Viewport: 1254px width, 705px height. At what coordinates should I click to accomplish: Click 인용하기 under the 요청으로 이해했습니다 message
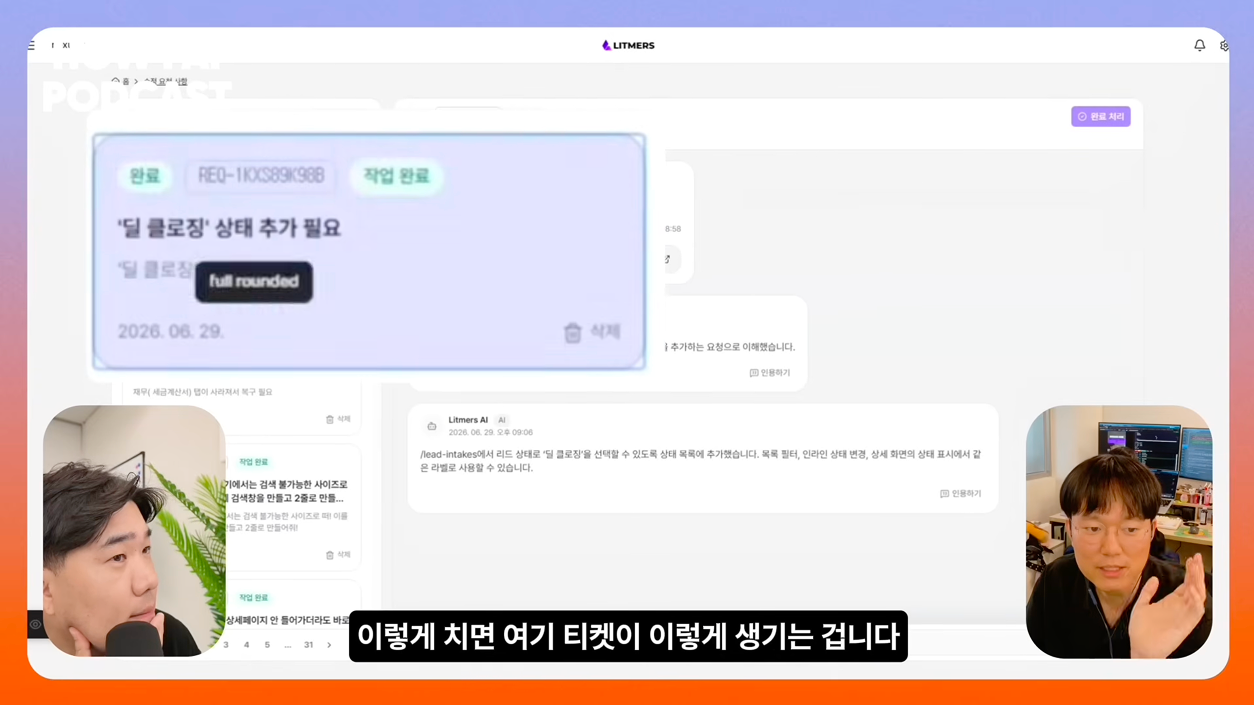pos(769,373)
